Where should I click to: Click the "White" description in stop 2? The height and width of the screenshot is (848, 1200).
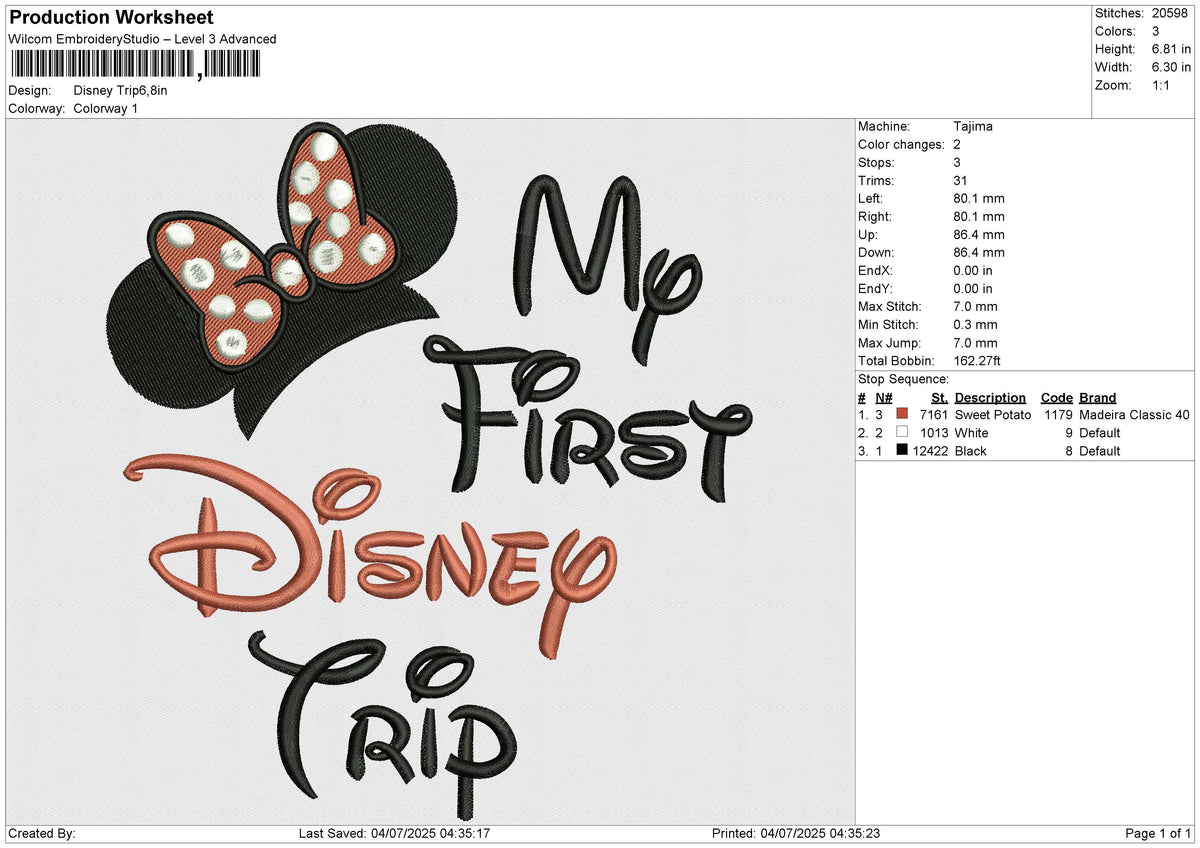[x=971, y=432]
